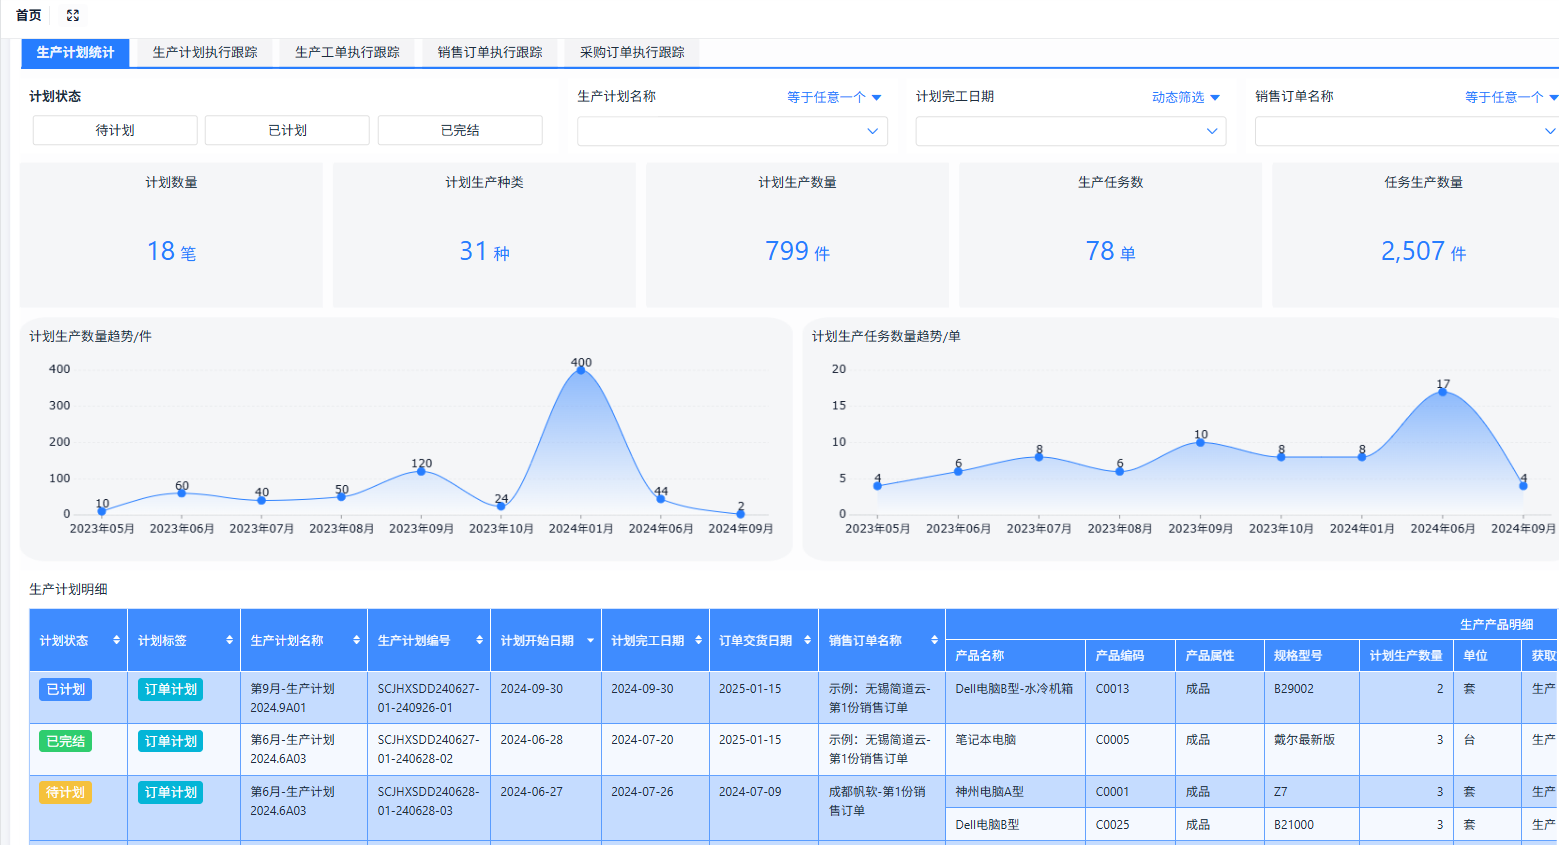Viewport: 1559px width, 845px height.
Task: Toggle the 已计划 status filter
Action: point(286,130)
